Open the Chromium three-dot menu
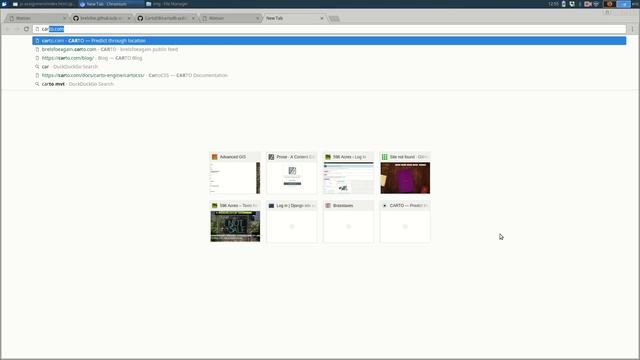Viewport: 640px width, 360px height. pyautogui.click(x=632, y=29)
